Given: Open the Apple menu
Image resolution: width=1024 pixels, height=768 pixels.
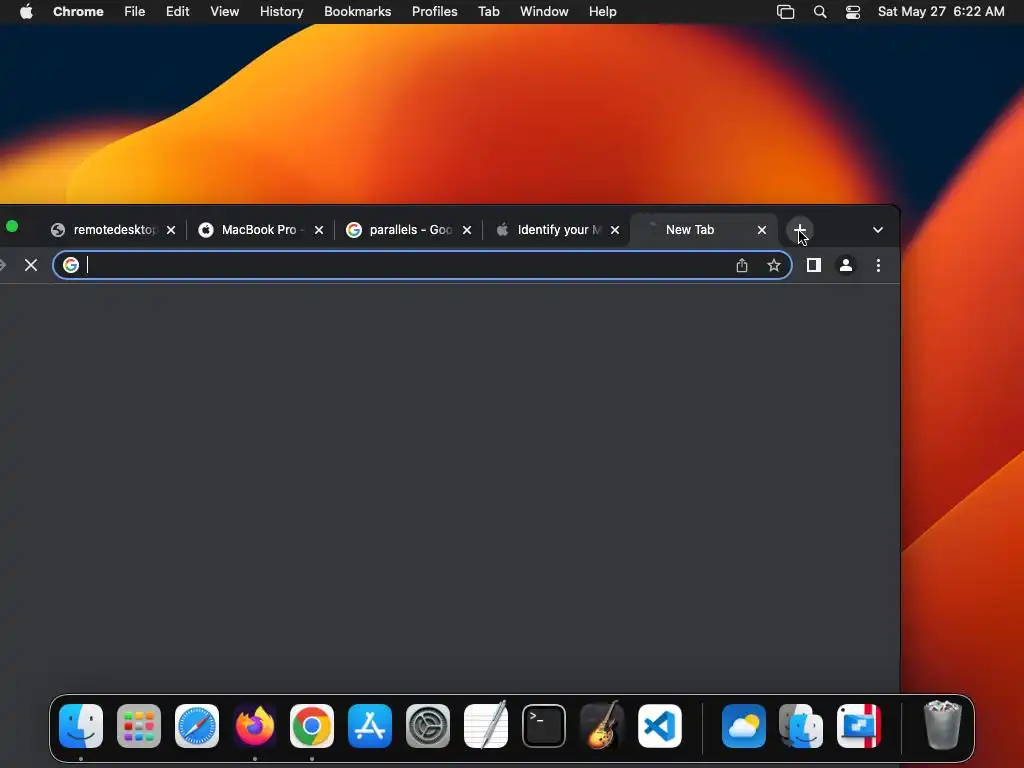Looking at the screenshot, I should tap(26, 12).
